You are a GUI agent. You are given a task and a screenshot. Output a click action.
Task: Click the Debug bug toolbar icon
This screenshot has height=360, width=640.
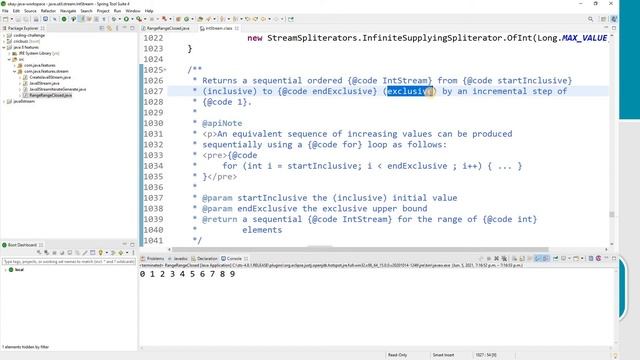click(114, 19)
